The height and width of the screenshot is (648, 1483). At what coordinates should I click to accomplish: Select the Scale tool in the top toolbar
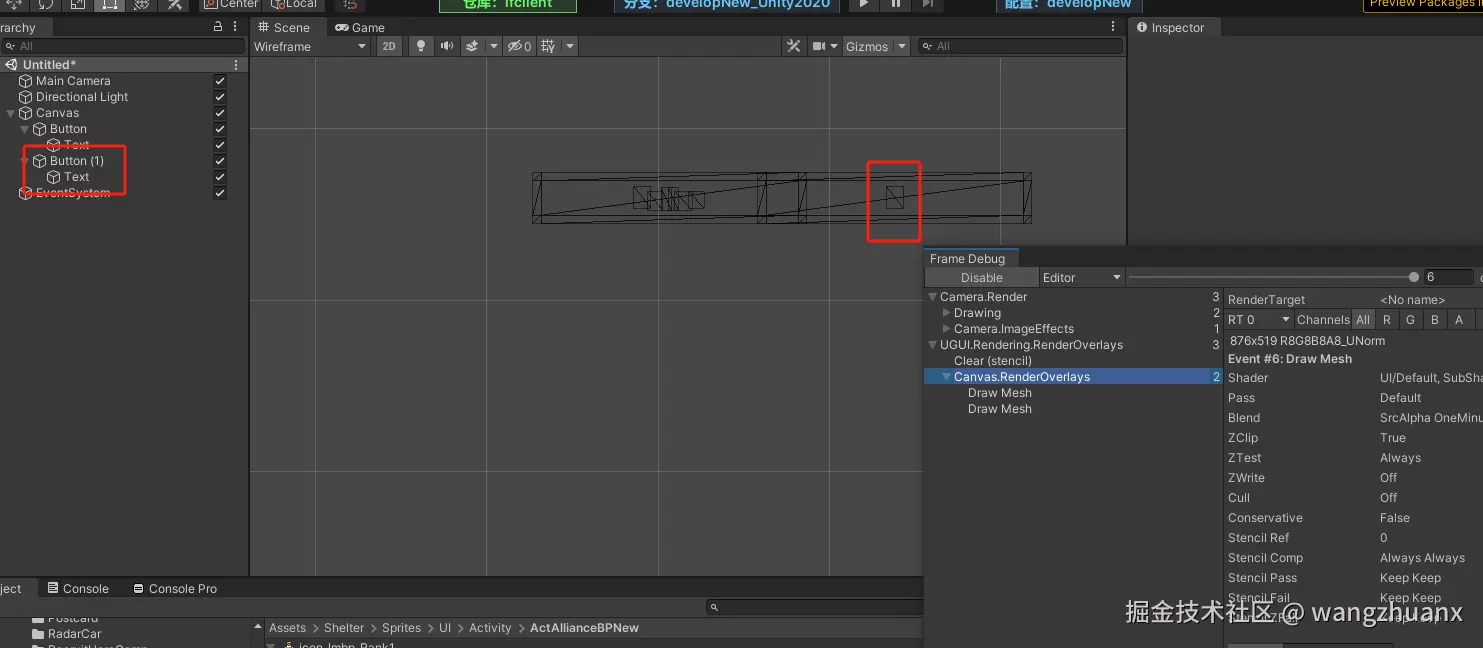tap(77, 4)
